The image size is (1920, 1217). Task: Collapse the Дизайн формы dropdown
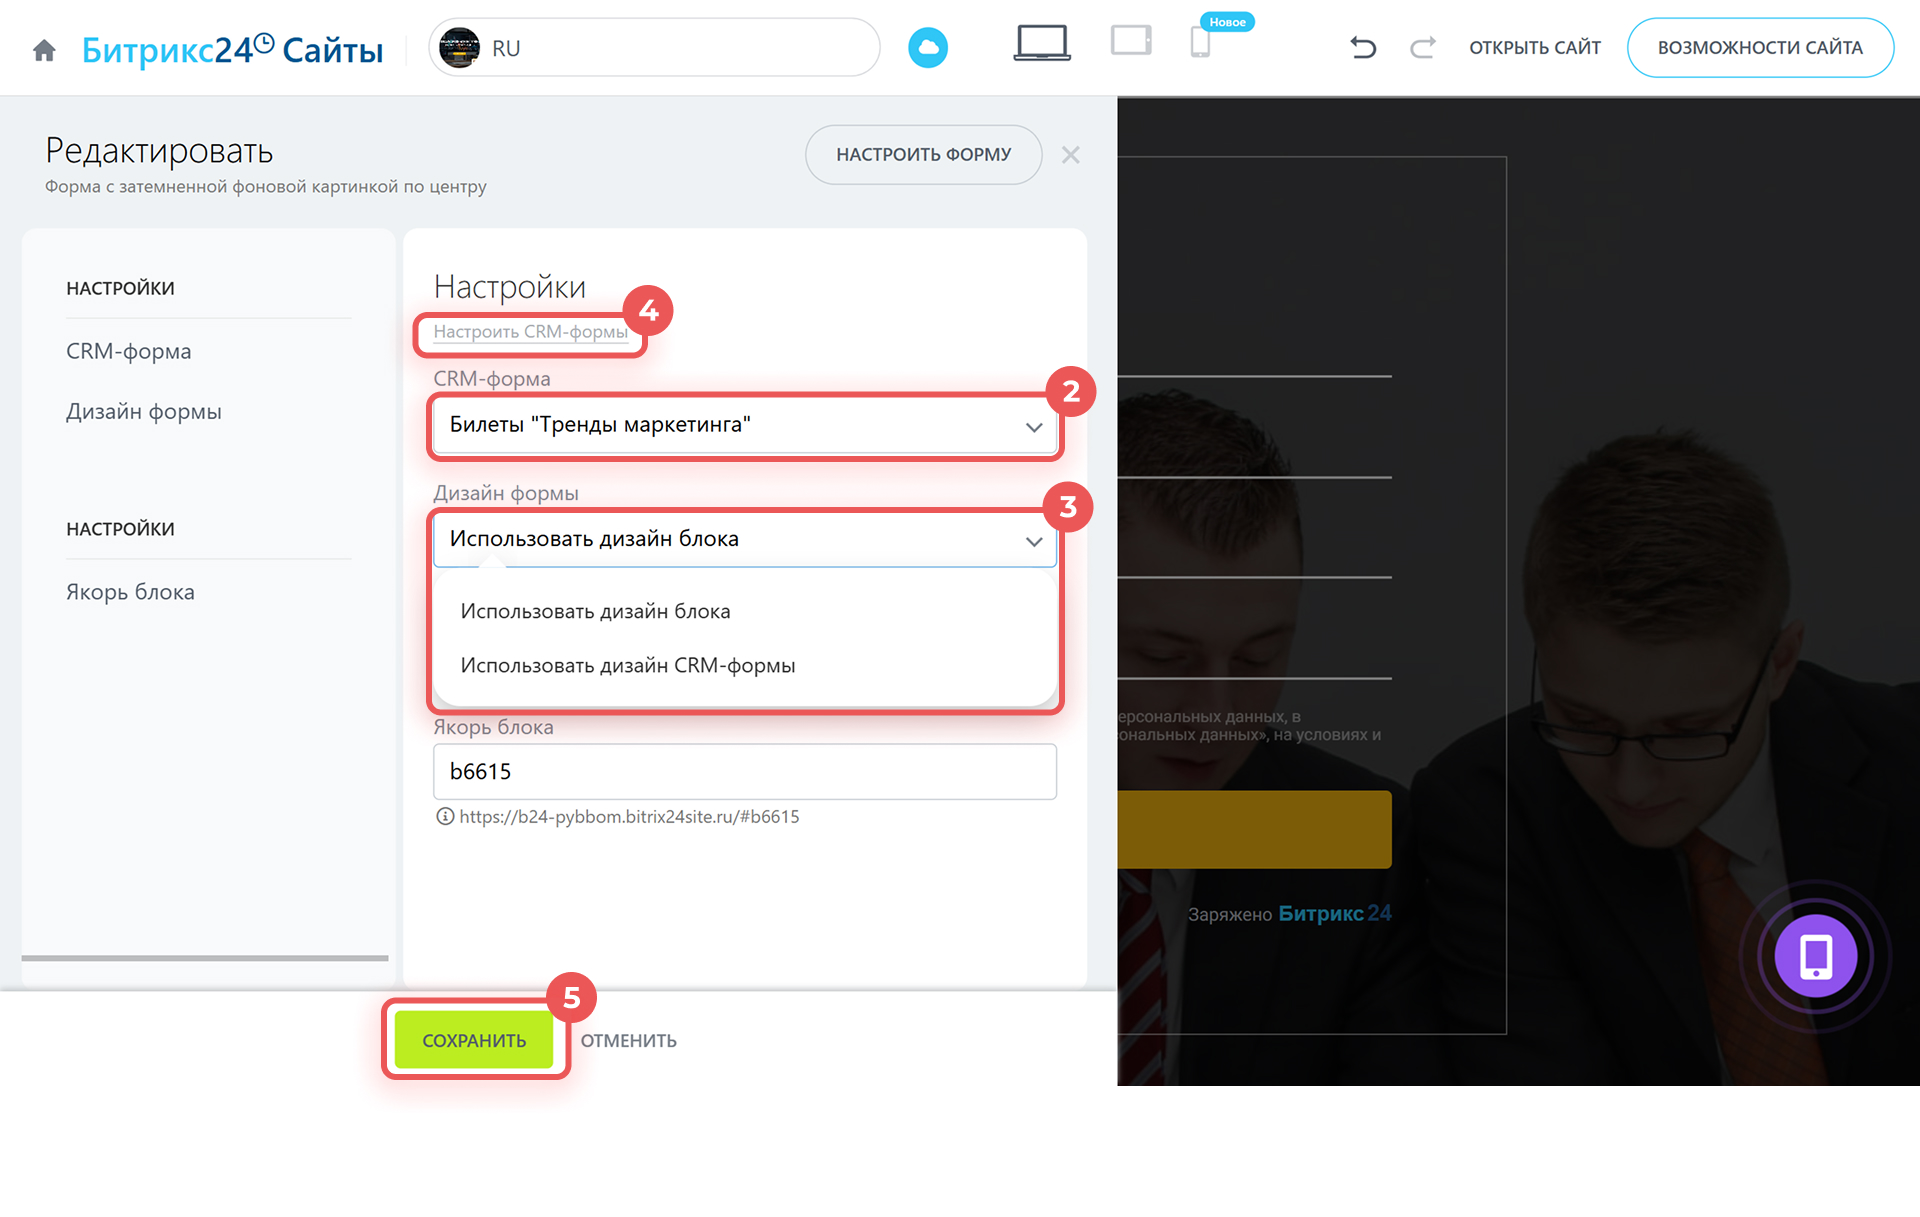tap(744, 540)
